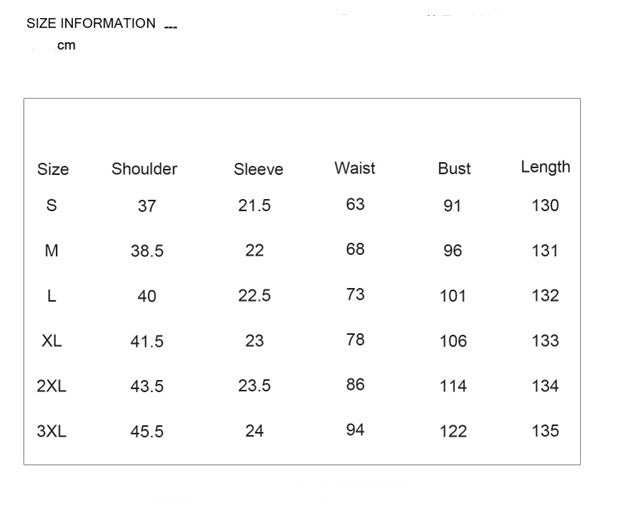Select the Bust column header
The image size is (622, 512).
[x=454, y=169]
